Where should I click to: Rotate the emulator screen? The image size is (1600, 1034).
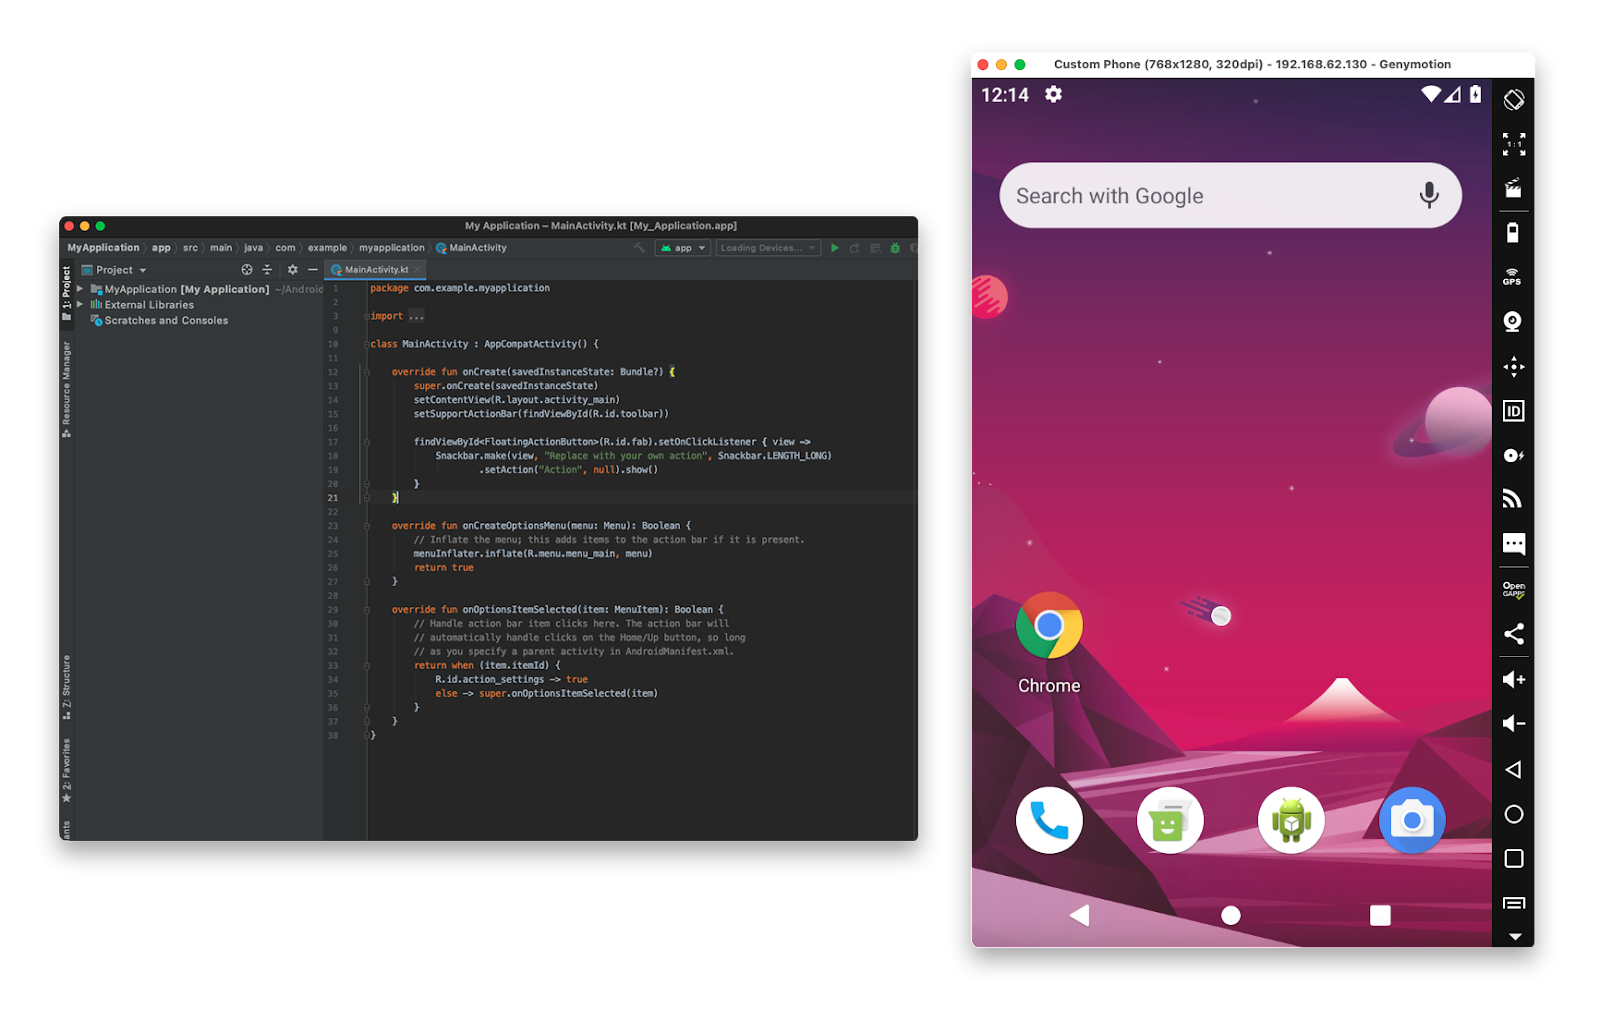pos(1513,99)
